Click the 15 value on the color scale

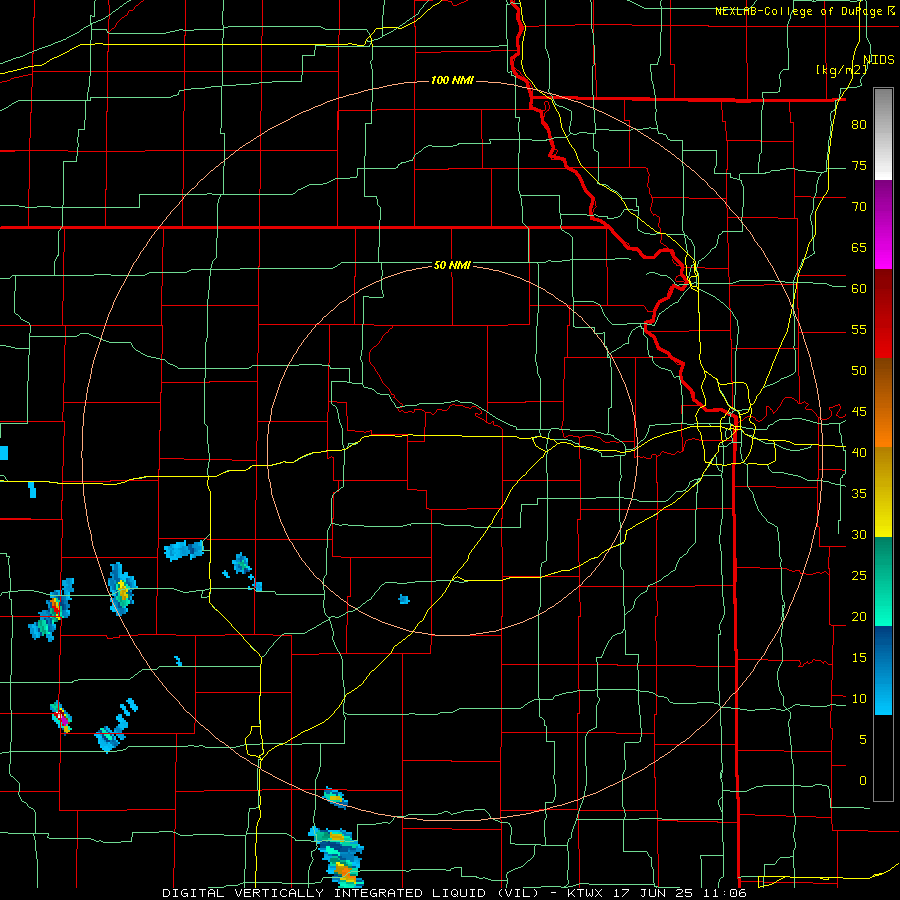coord(859,658)
